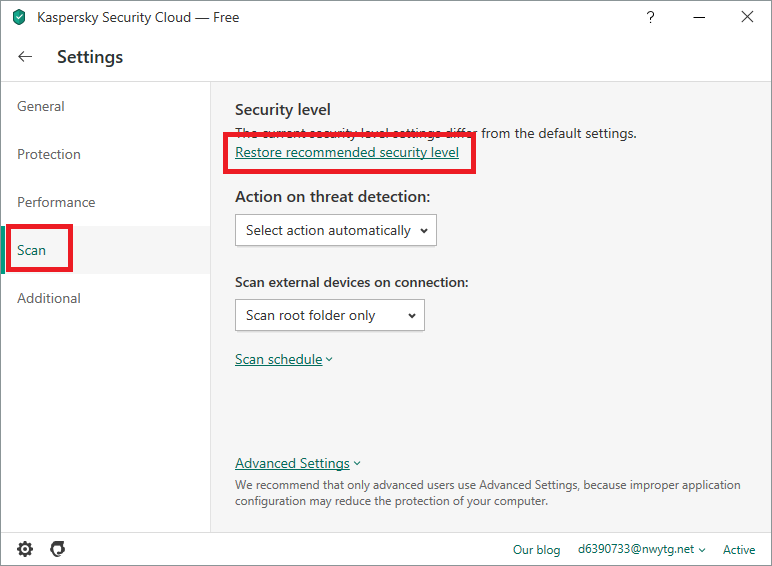Screen dimensions: 772x566
Task: Open the Additional settings section
Action: [49, 298]
